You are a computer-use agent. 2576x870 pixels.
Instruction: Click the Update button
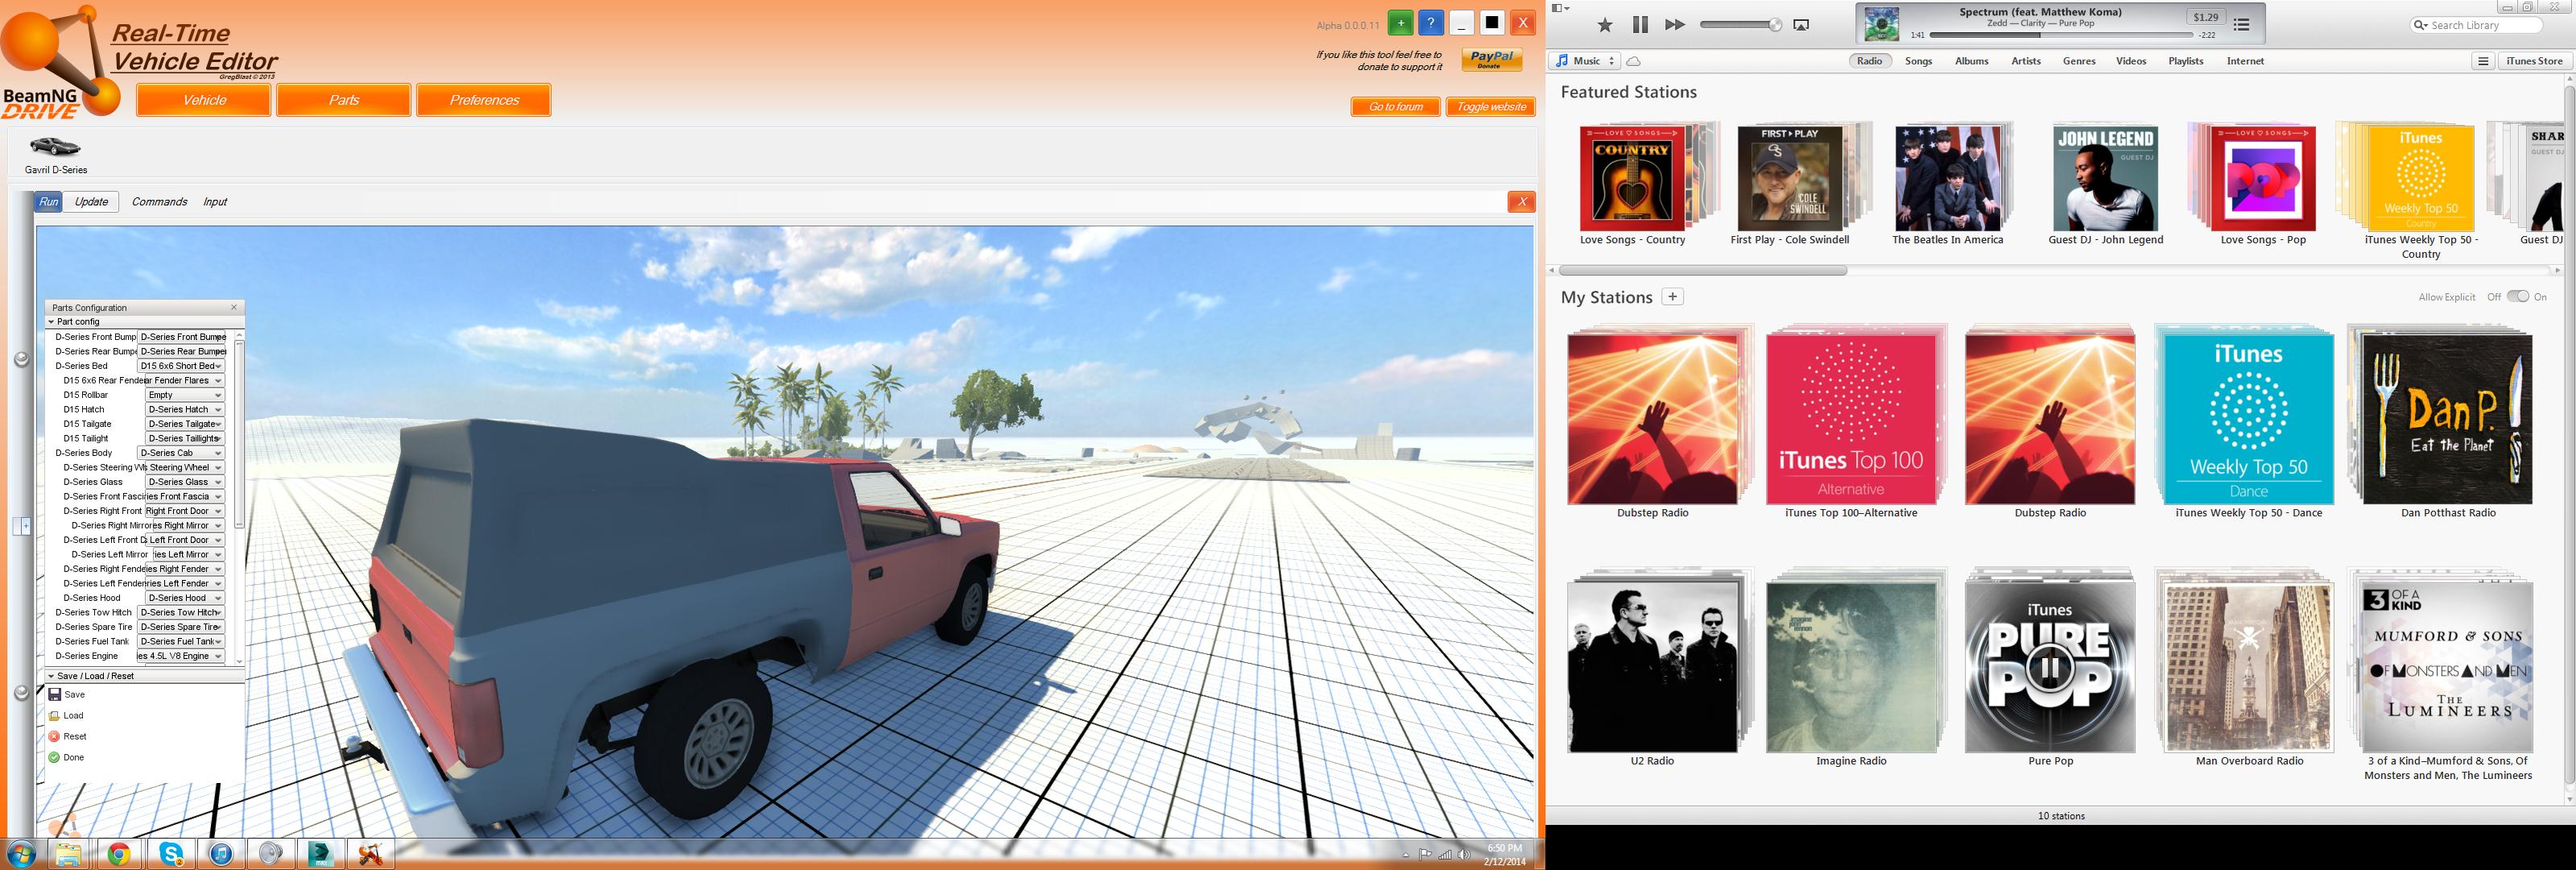[92, 202]
